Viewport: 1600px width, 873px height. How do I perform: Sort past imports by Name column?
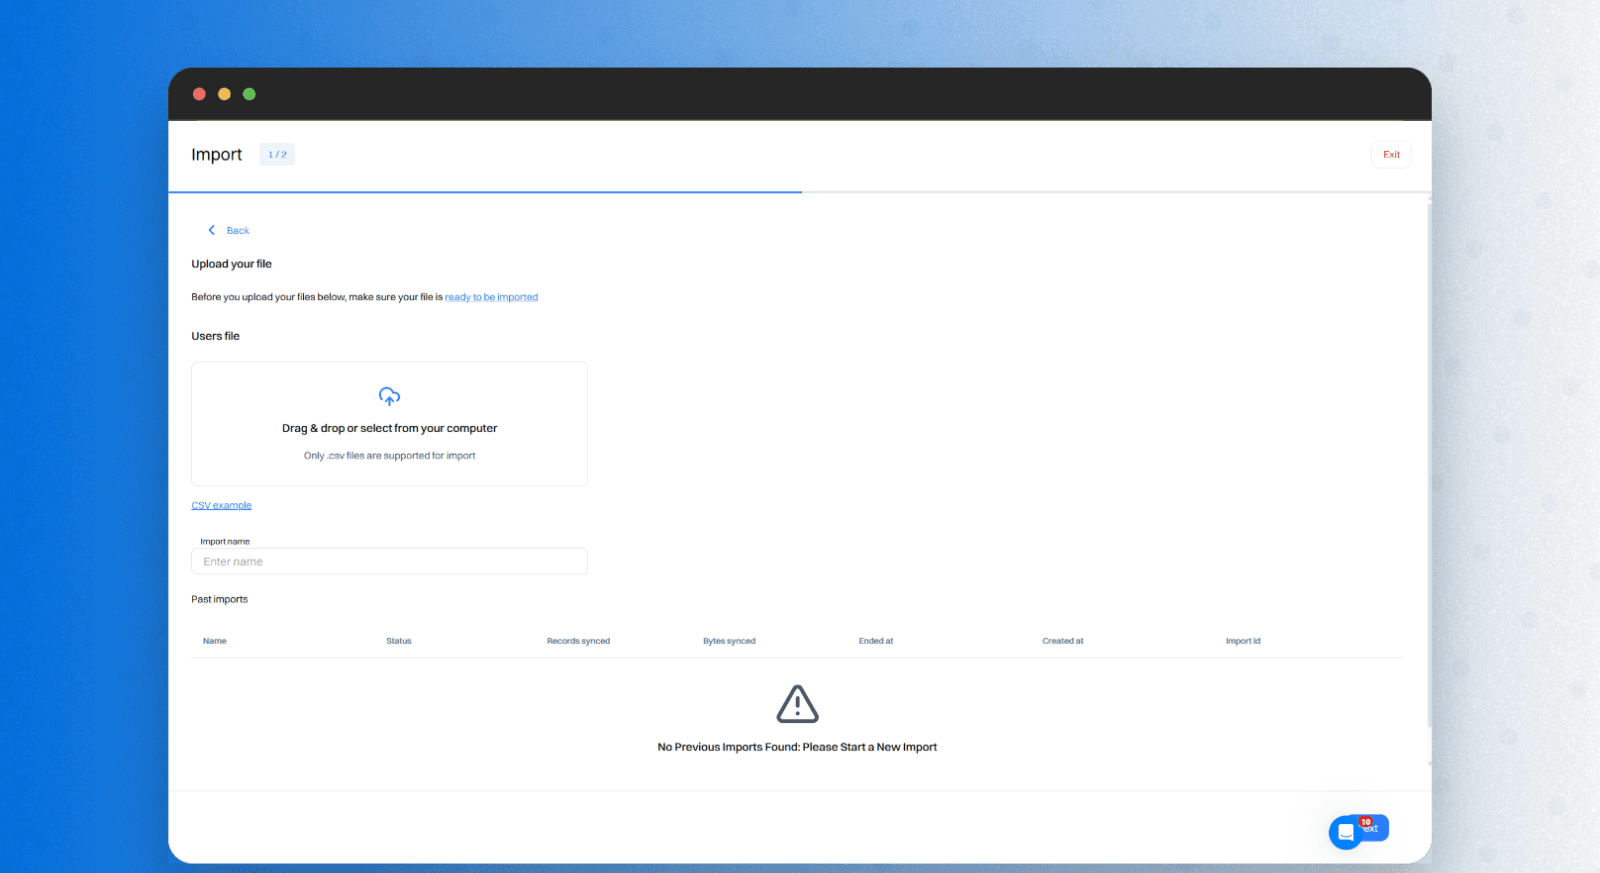tap(214, 641)
